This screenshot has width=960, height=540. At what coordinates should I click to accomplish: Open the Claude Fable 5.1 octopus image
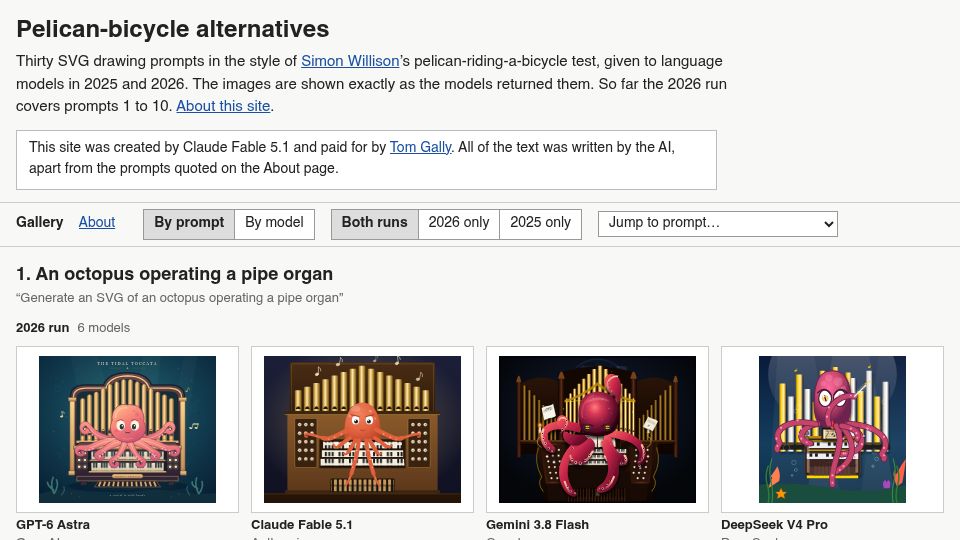point(362,429)
